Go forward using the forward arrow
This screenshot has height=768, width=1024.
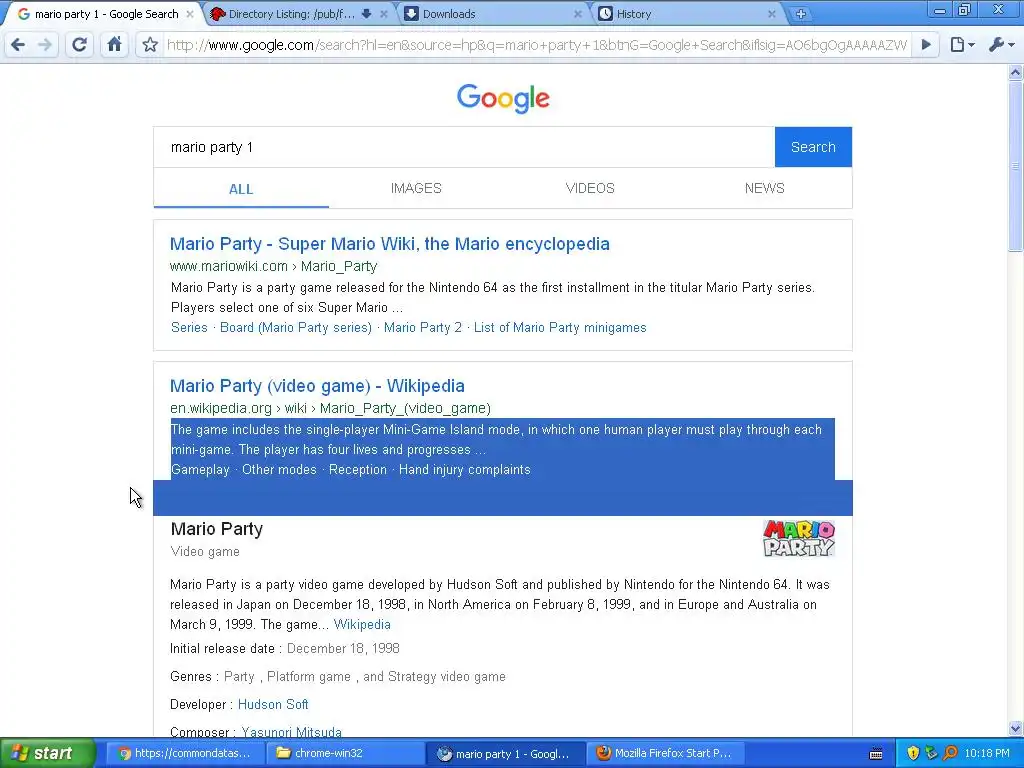pyautogui.click(x=44, y=44)
